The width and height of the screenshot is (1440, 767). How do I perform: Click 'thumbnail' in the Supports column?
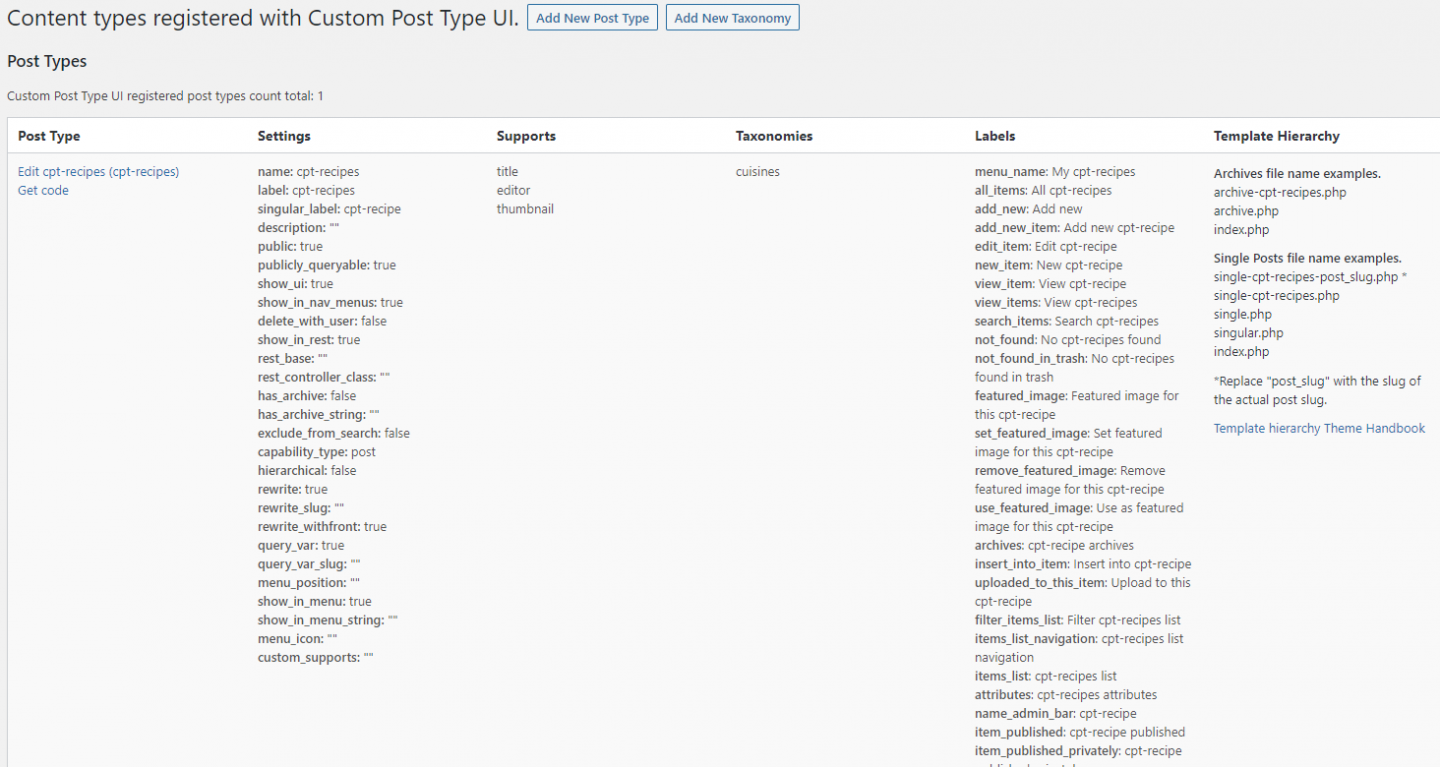pyautogui.click(x=525, y=210)
